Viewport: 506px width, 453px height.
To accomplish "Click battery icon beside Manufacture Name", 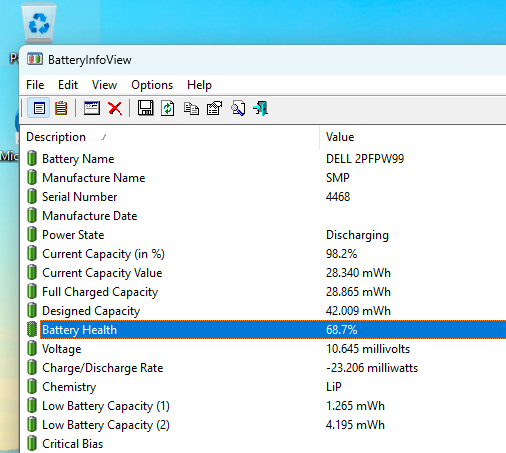I will coord(32,177).
